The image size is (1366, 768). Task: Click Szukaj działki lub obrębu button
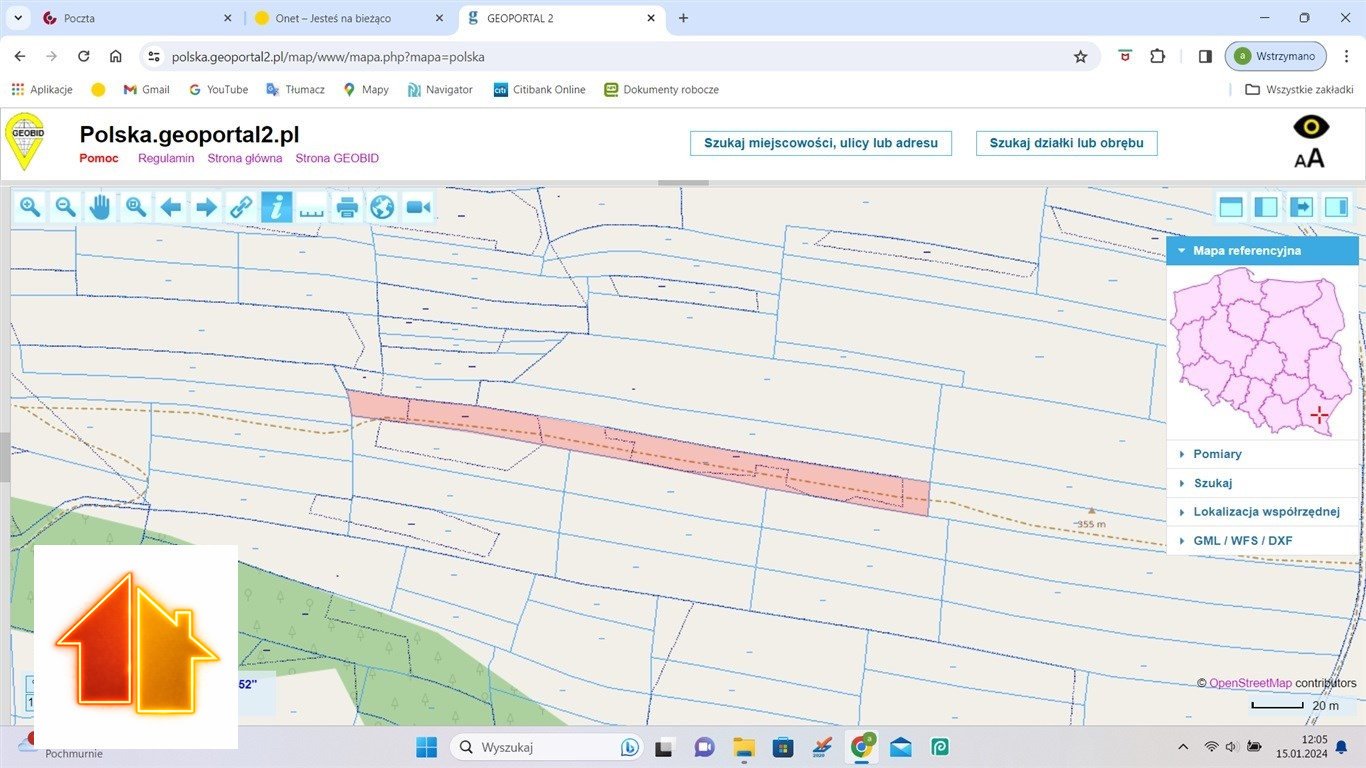coord(1066,143)
